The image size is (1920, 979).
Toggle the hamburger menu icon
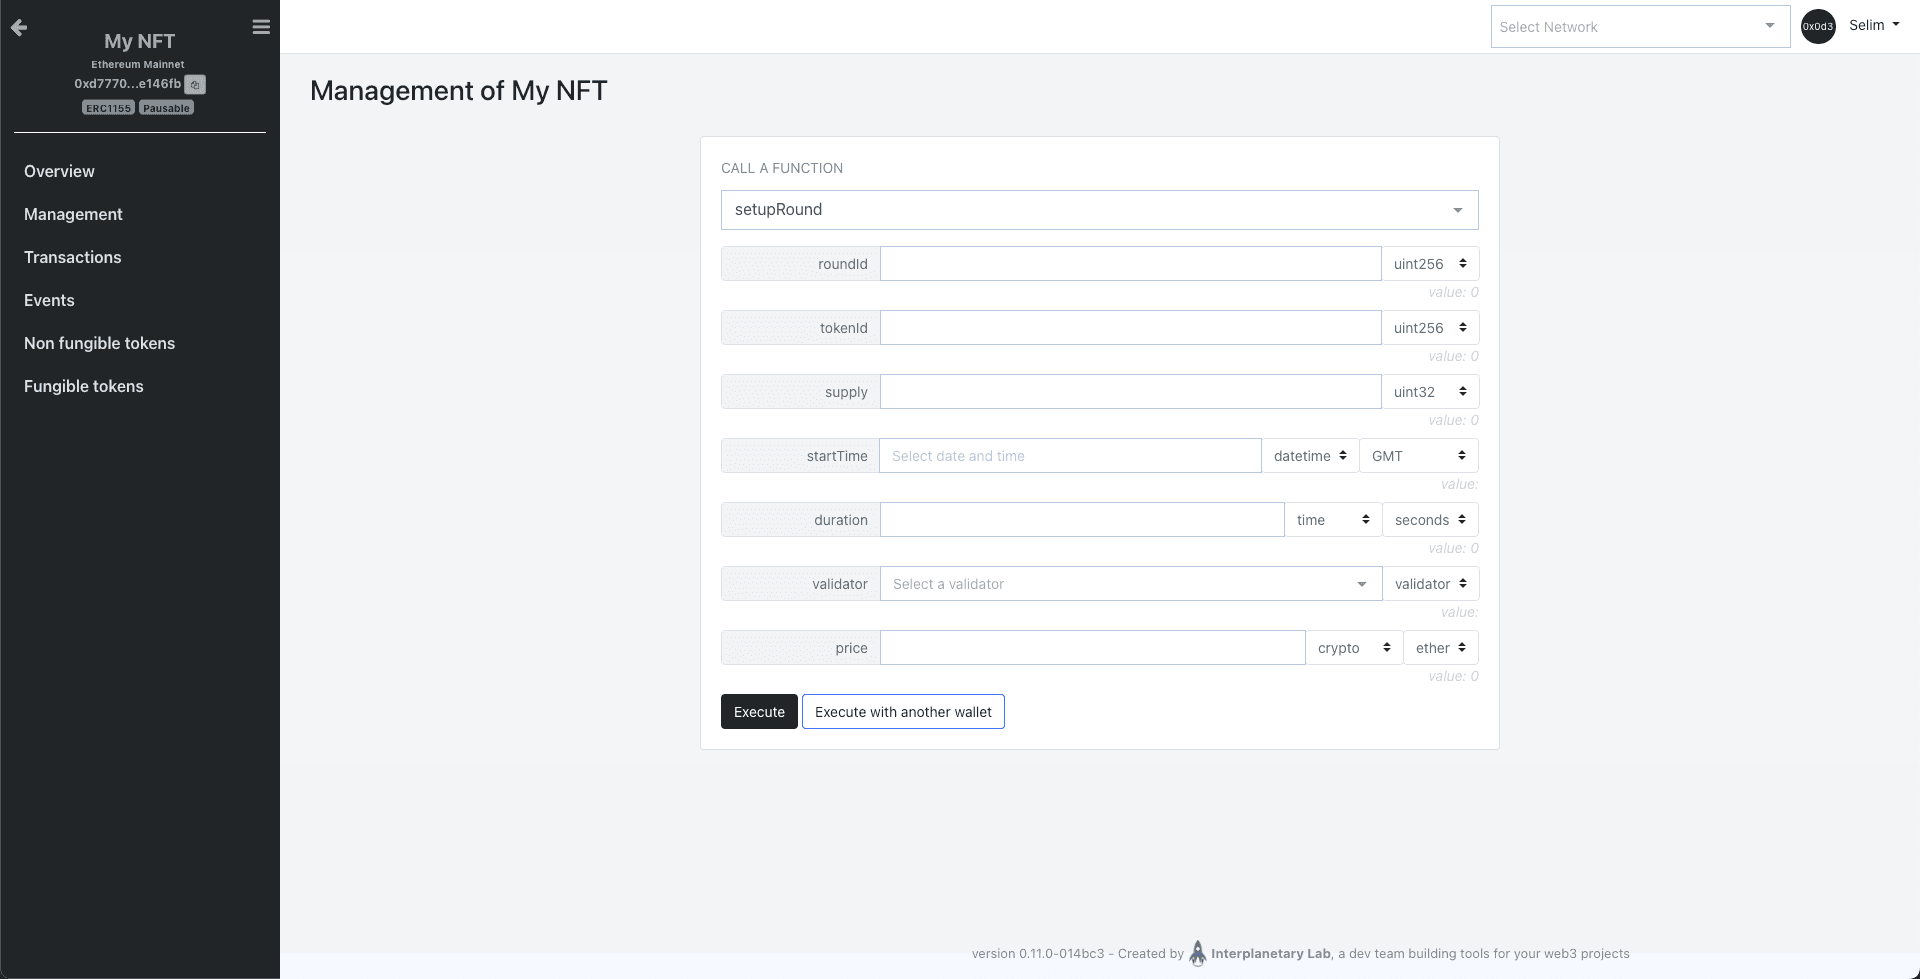click(x=261, y=27)
